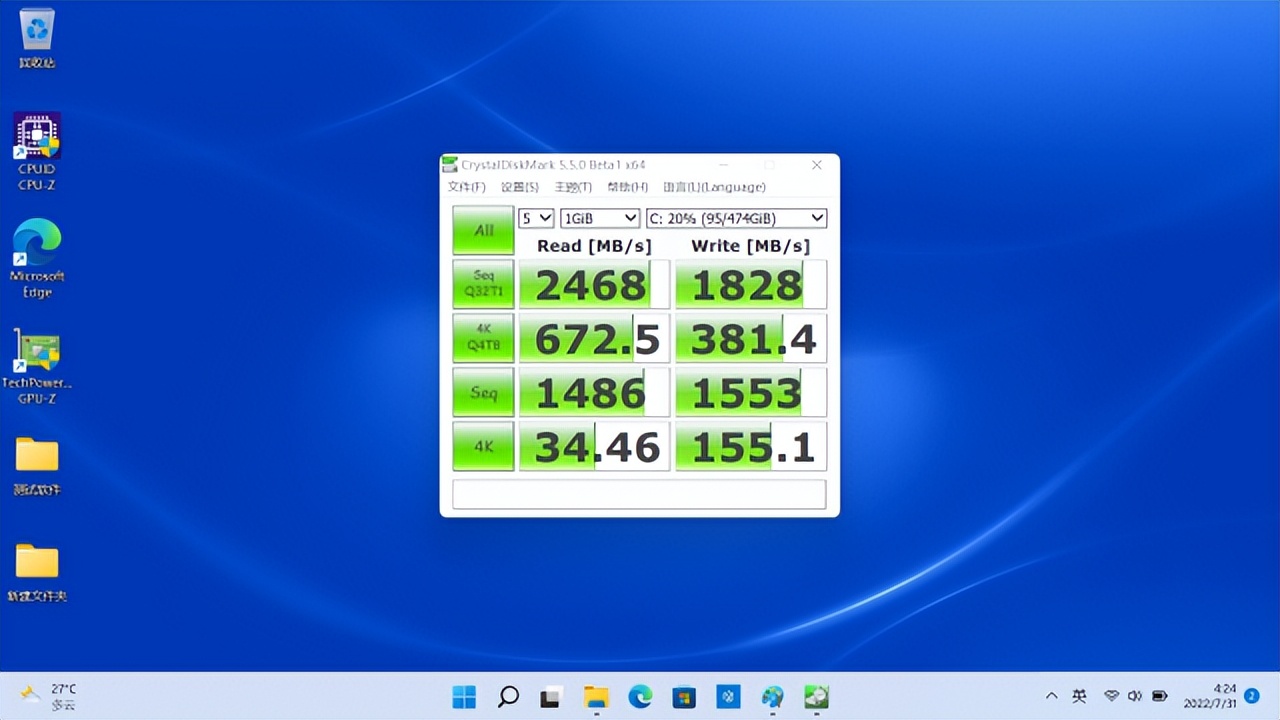Open the drive selector showing C: 20%
1280x720 pixels.
(736, 218)
